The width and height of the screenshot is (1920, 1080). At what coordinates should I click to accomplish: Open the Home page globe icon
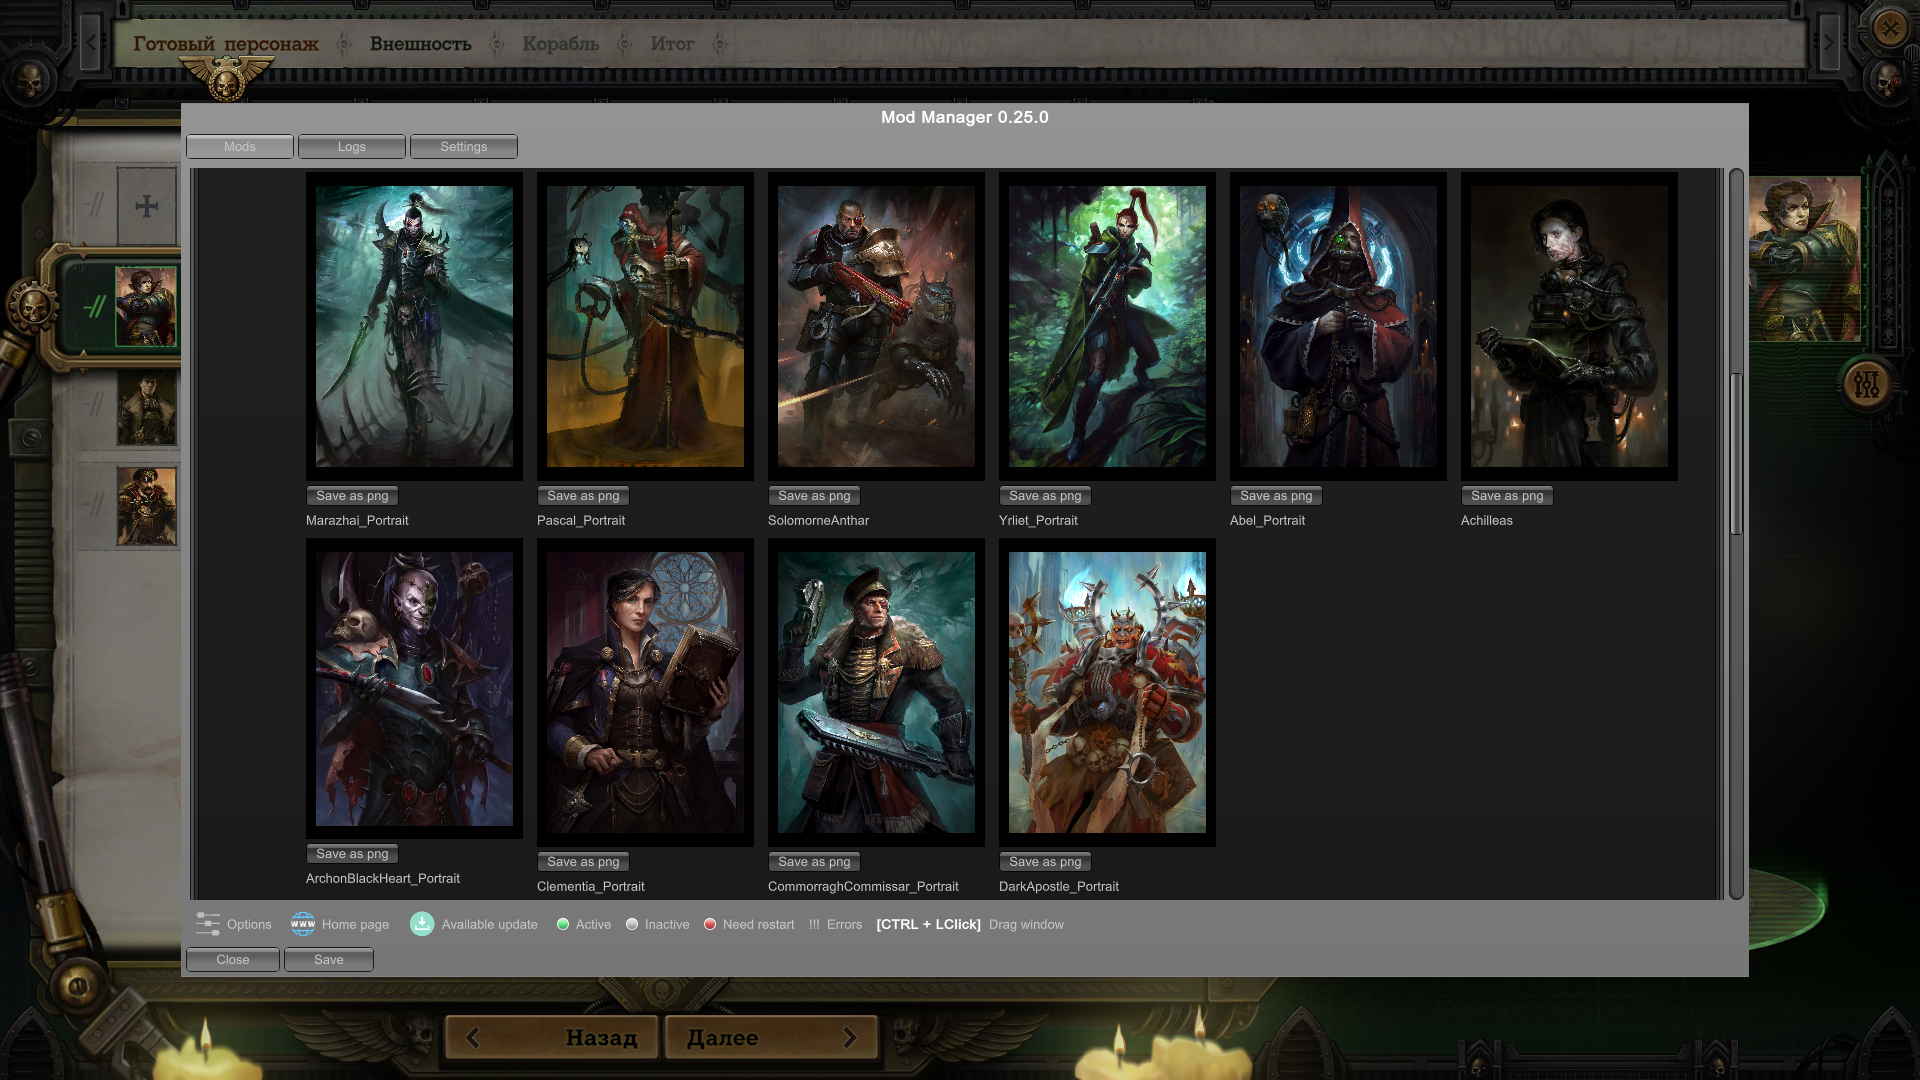pos(303,924)
